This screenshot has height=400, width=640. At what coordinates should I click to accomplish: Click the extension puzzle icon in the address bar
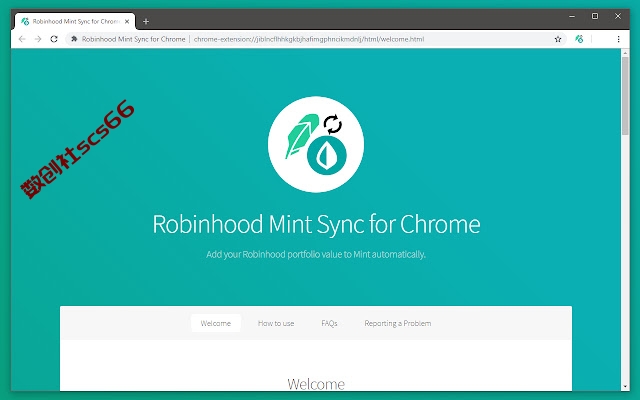pos(74,39)
